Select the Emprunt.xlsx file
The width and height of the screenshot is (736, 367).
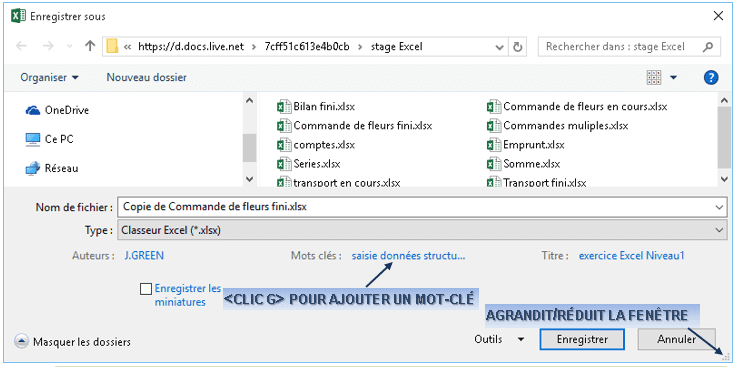tap(526, 145)
